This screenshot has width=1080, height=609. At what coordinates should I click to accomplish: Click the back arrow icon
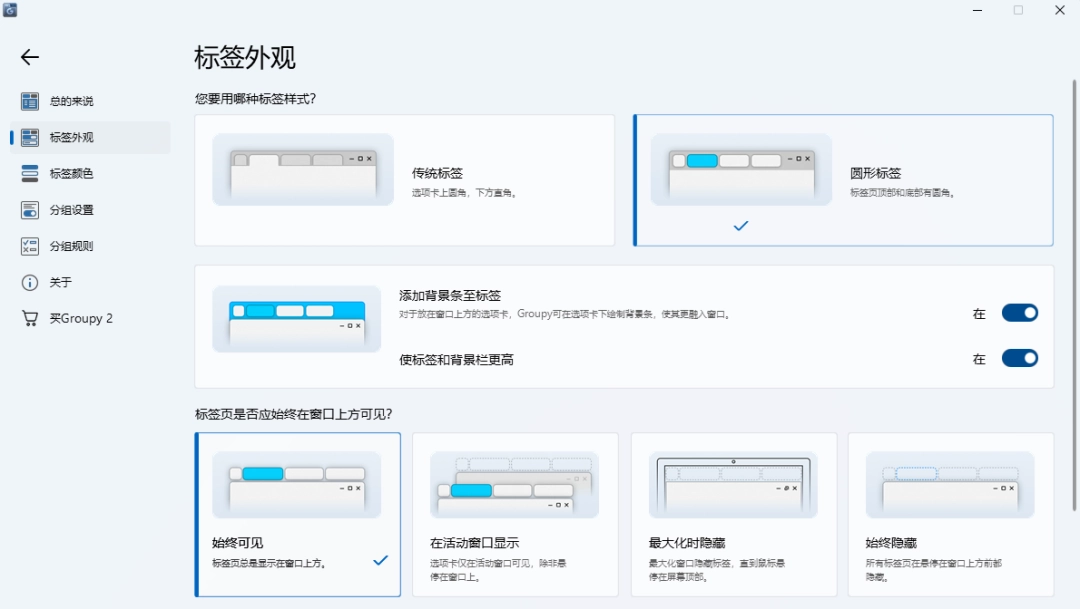[30, 58]
